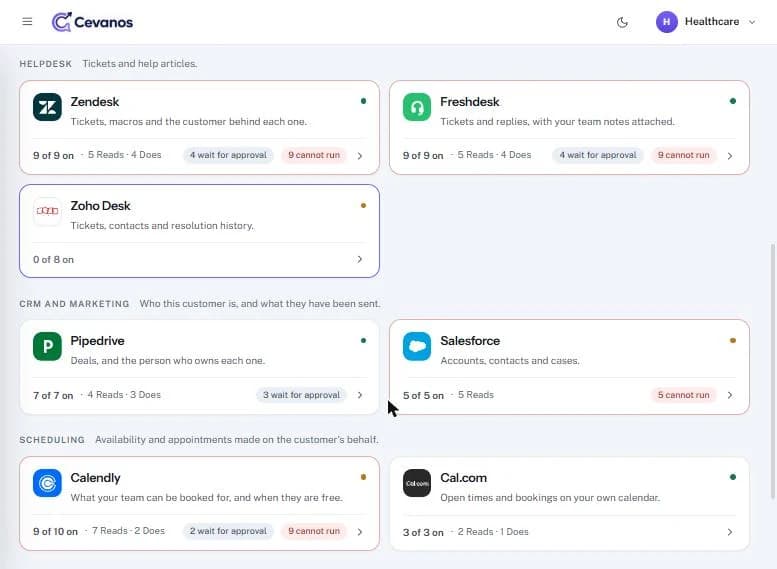Expand the Cal.com card chevron
This screenshot has height=569, width=777.
tap(730, 532)
